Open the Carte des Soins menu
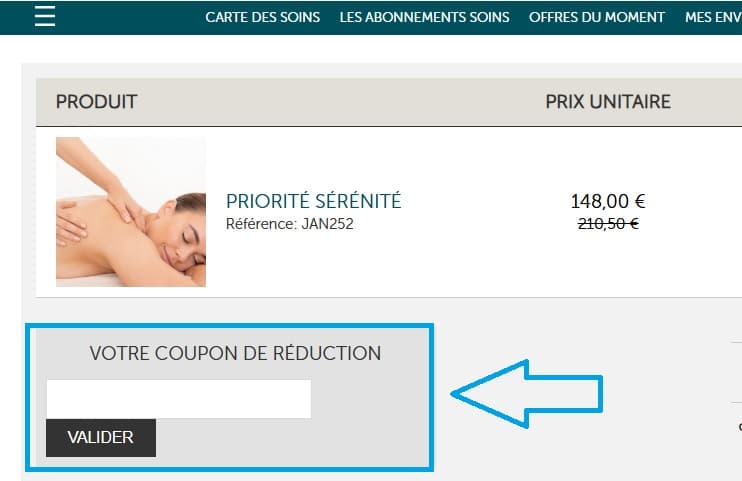The width and height of the screenshot is (742, 481). click(x=262, y=17)
